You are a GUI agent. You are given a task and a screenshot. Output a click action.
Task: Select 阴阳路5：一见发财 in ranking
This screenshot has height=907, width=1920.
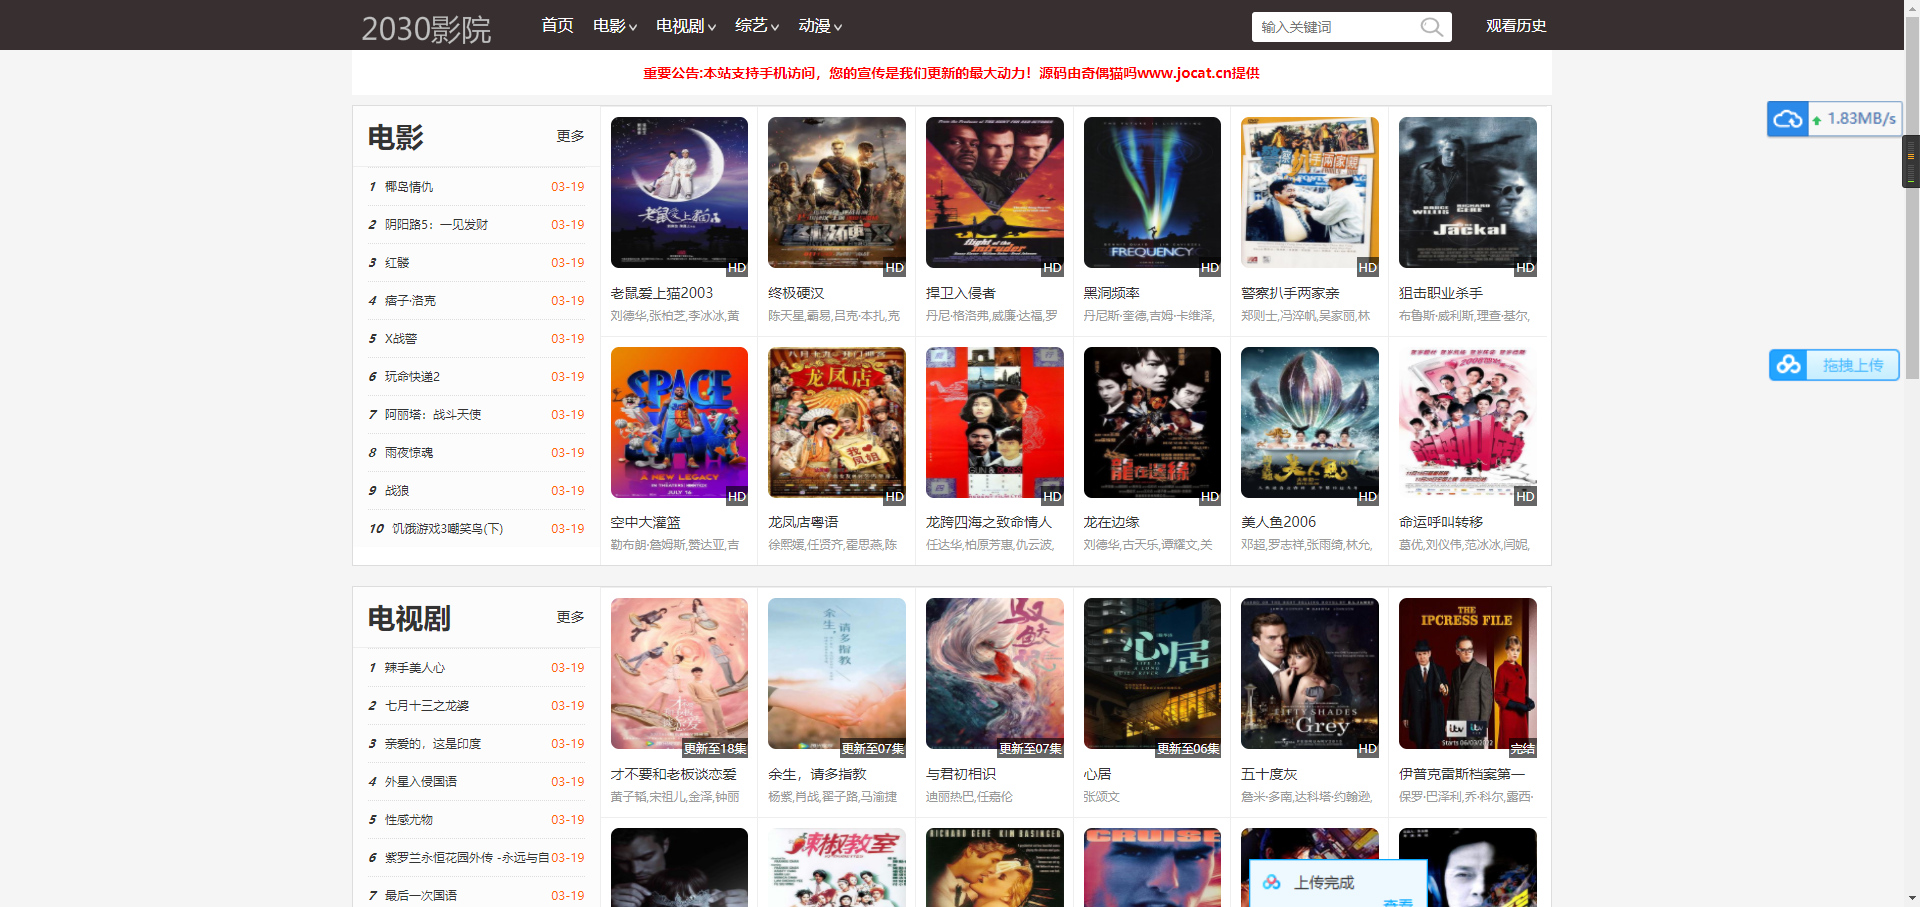436,225
